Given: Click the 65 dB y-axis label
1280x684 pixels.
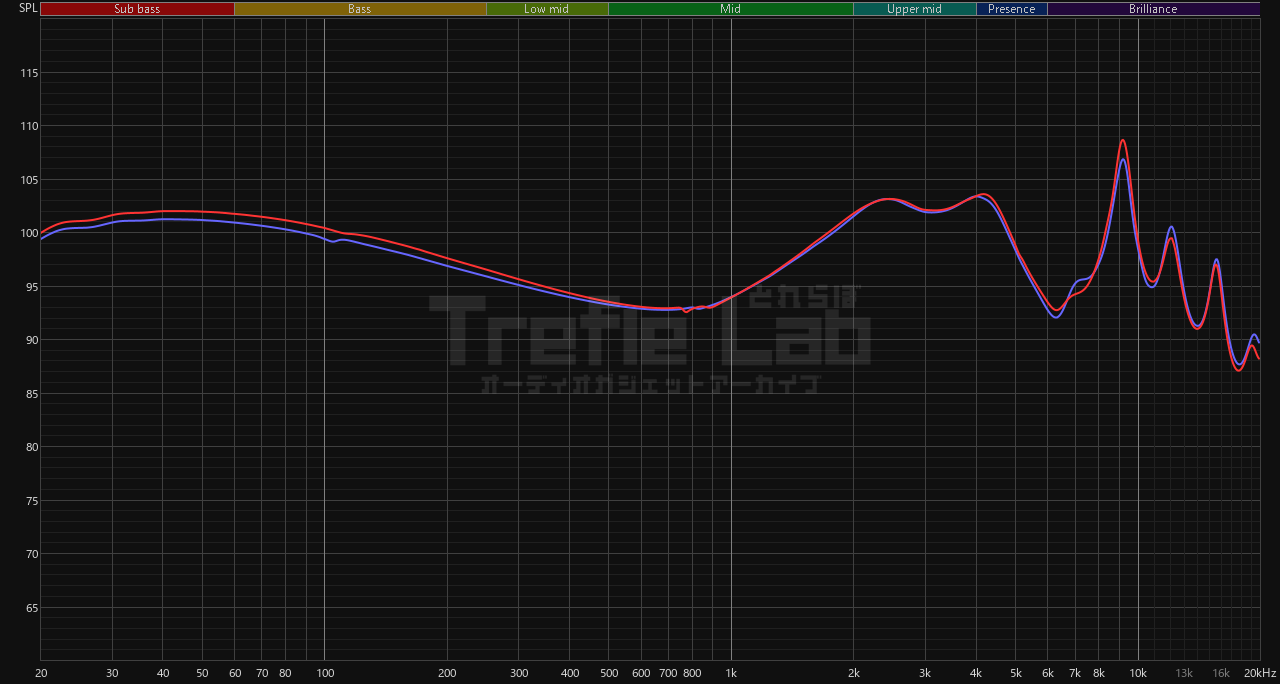Looking at the screenshot, I should (x=30, y=608).
